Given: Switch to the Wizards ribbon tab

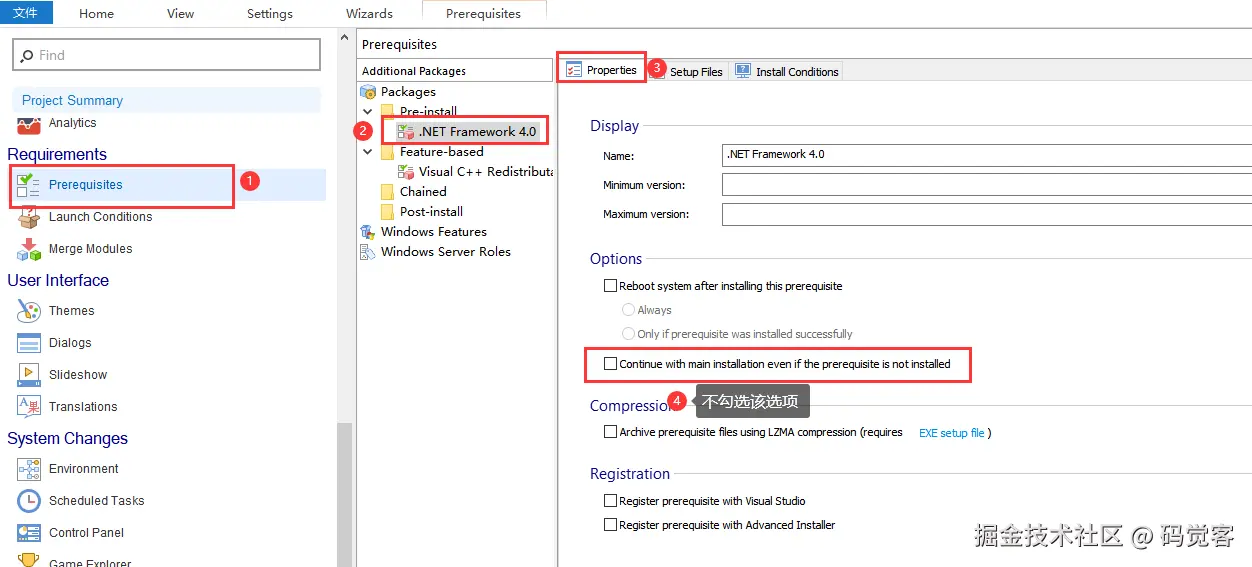Looking at the screenshot, I should pyautogui.click(x=369, y=14).
